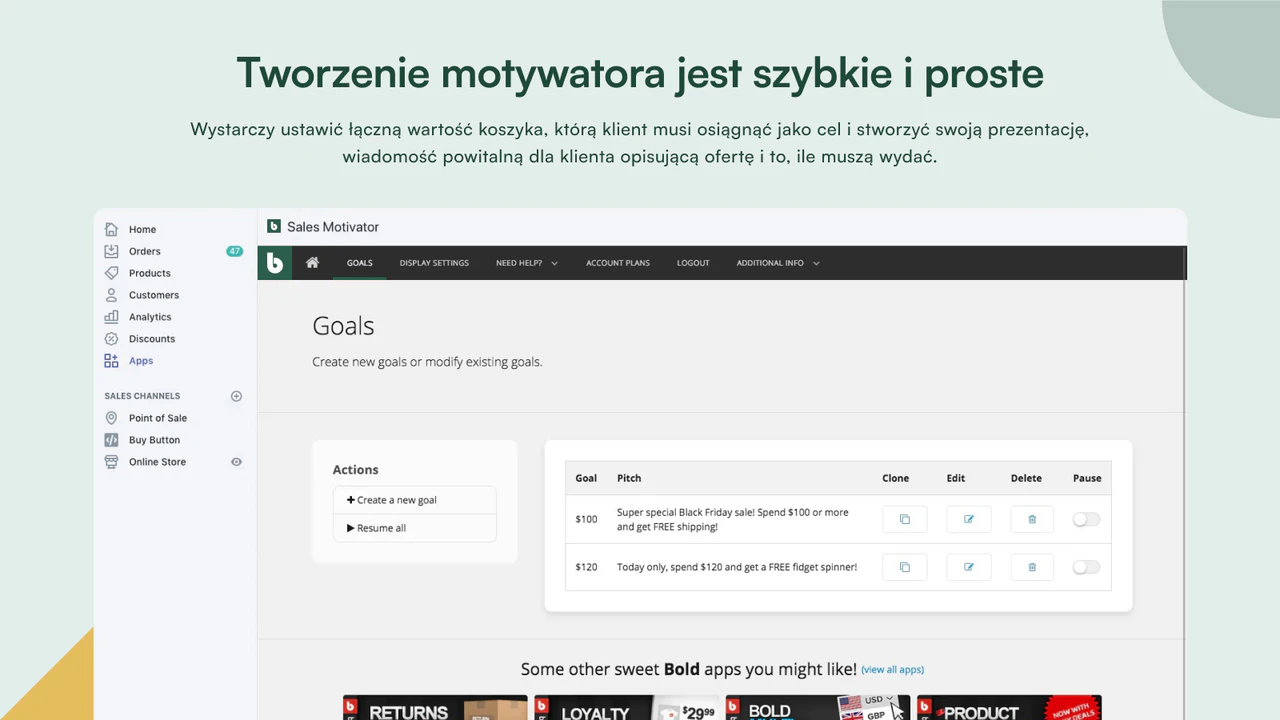
Task: Open Orders in the sidebar
Action: click(x=145, y=251)
